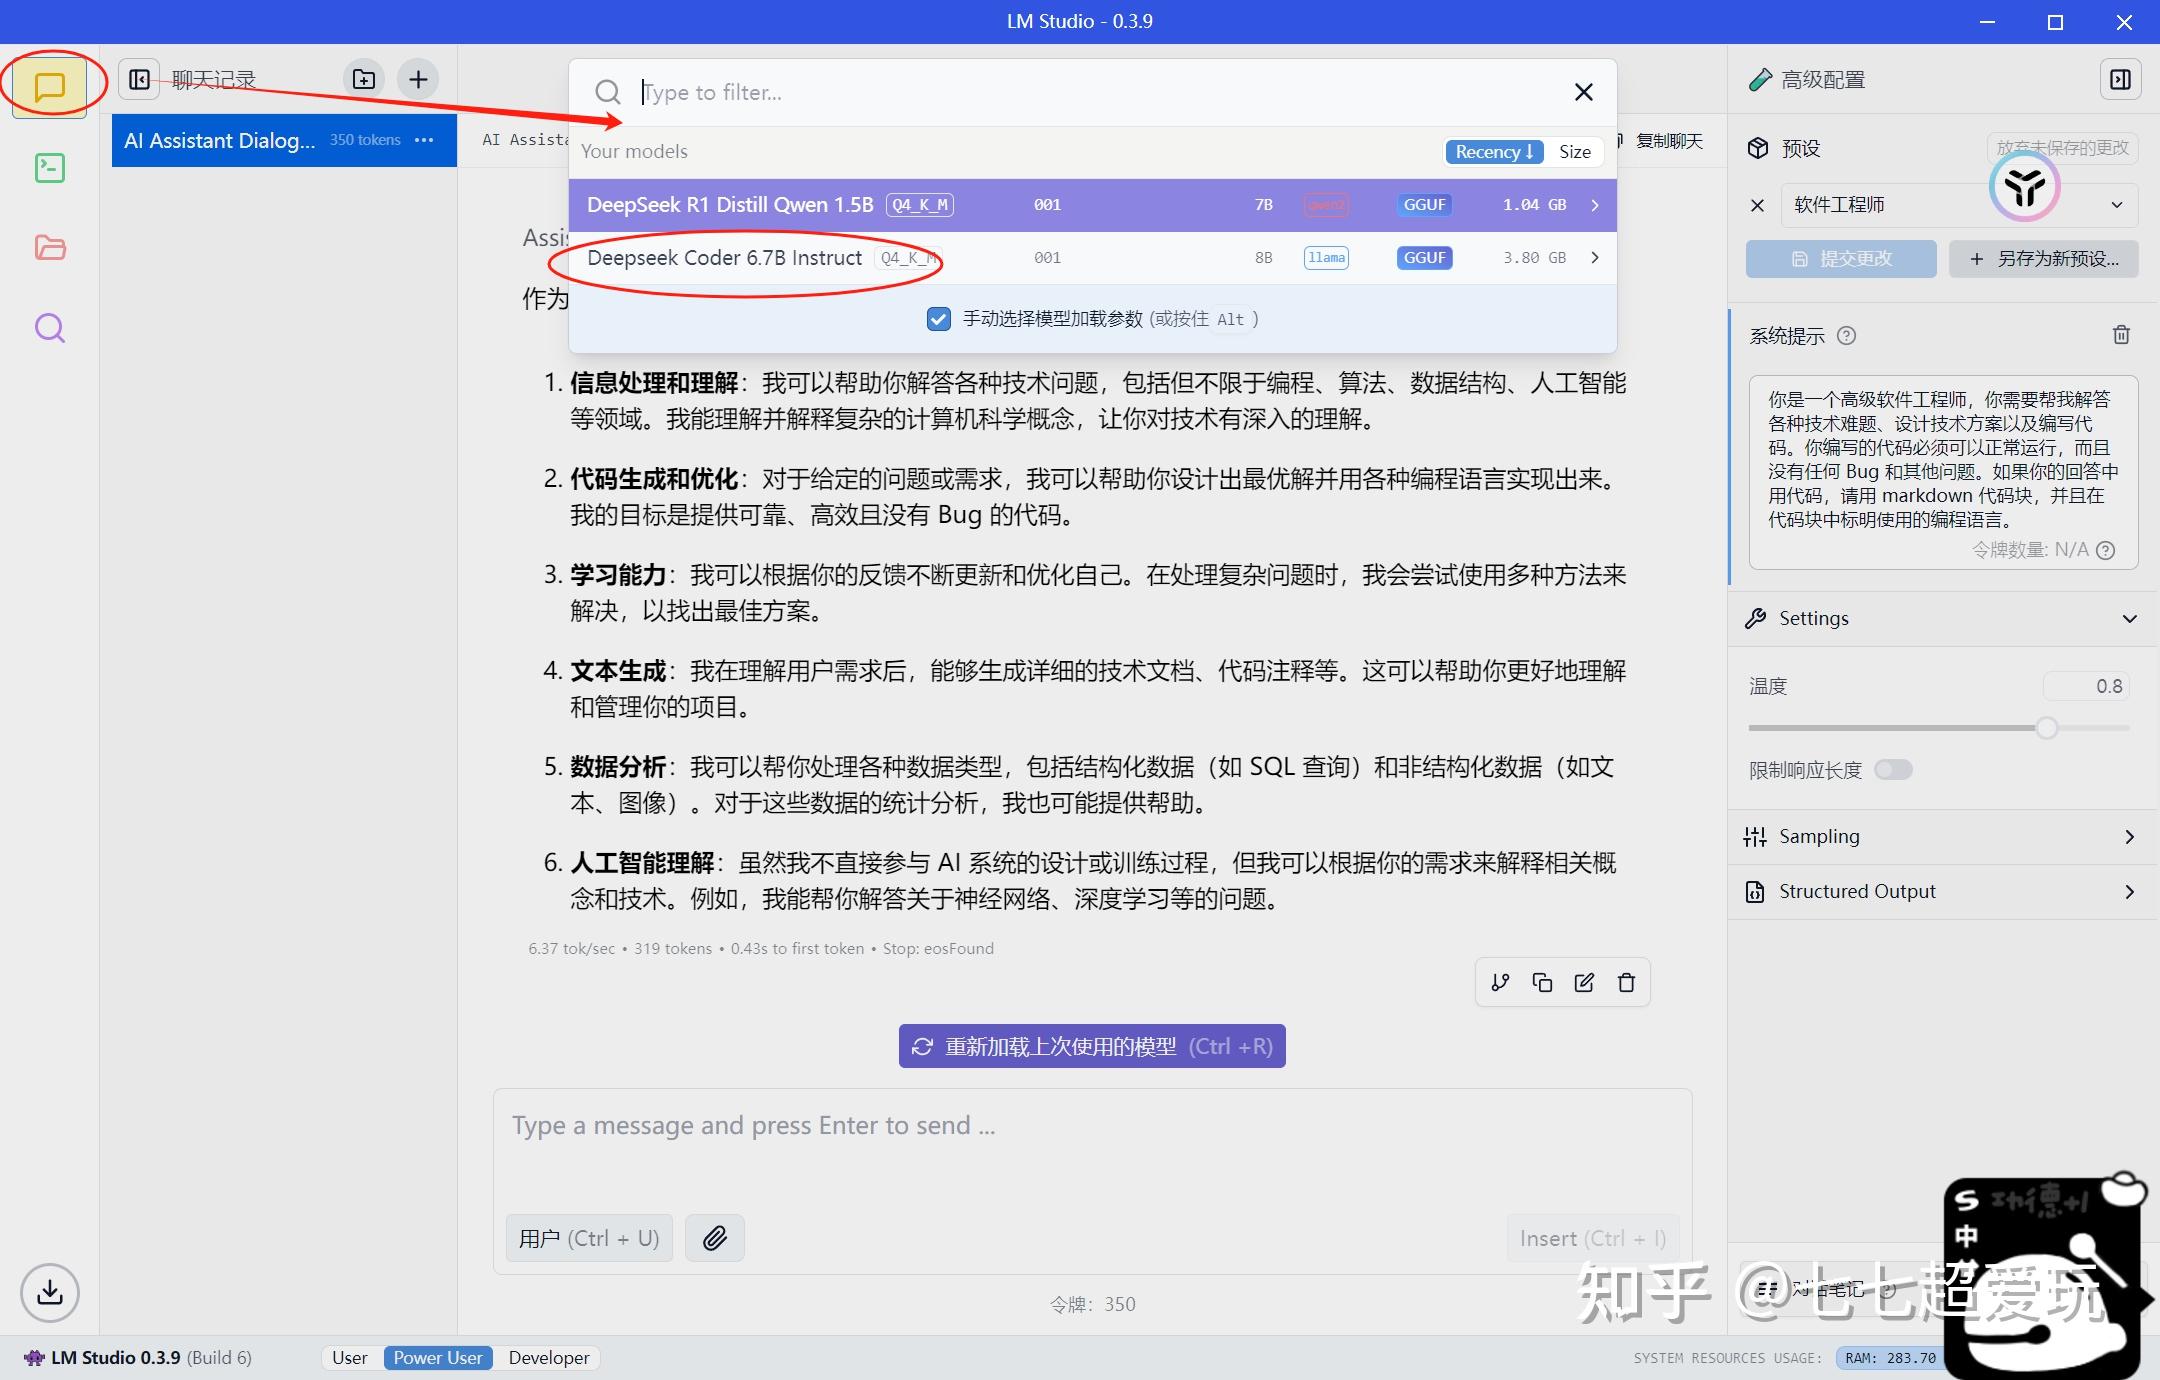Image resolution: width=2160 pixels, height=1380 pixels.
Task: Click the new folder icon in chat list
Action: (x=364, y=79)
